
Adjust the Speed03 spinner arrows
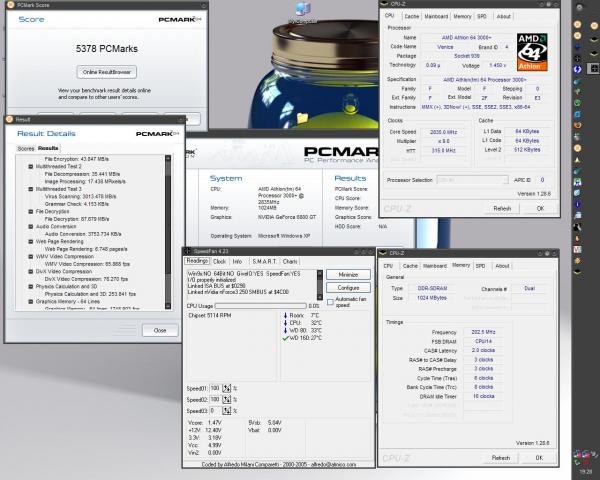227,411
